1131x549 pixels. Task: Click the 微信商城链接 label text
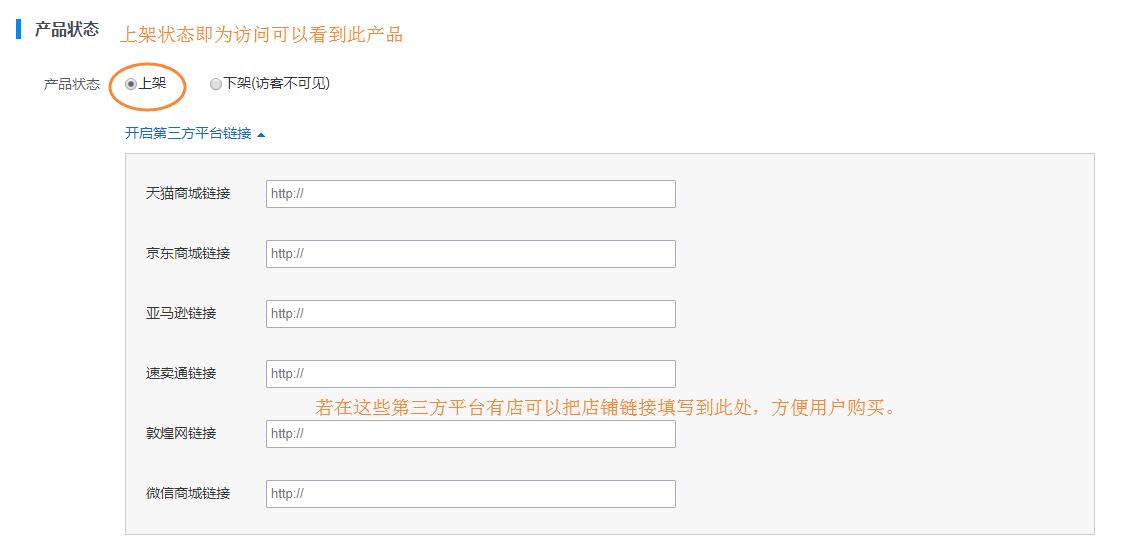[188, 493]
